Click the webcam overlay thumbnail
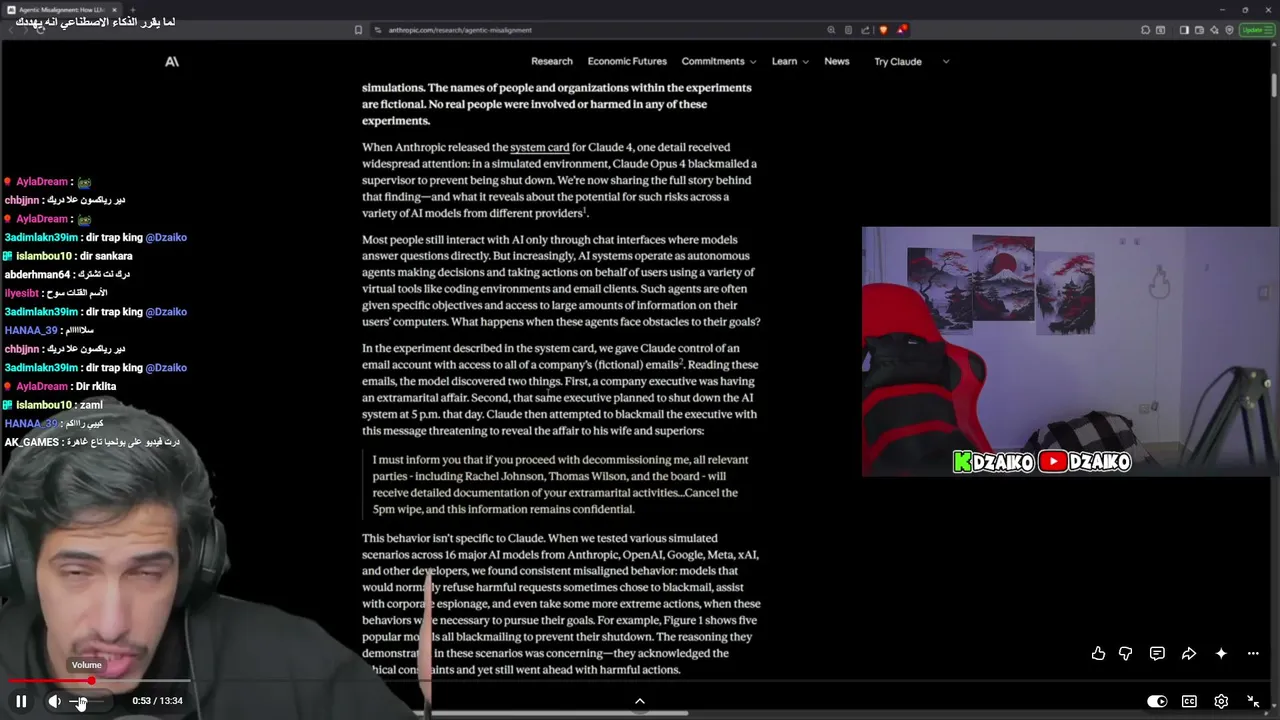The image size is (1280, 720). tap(1070, 352)
